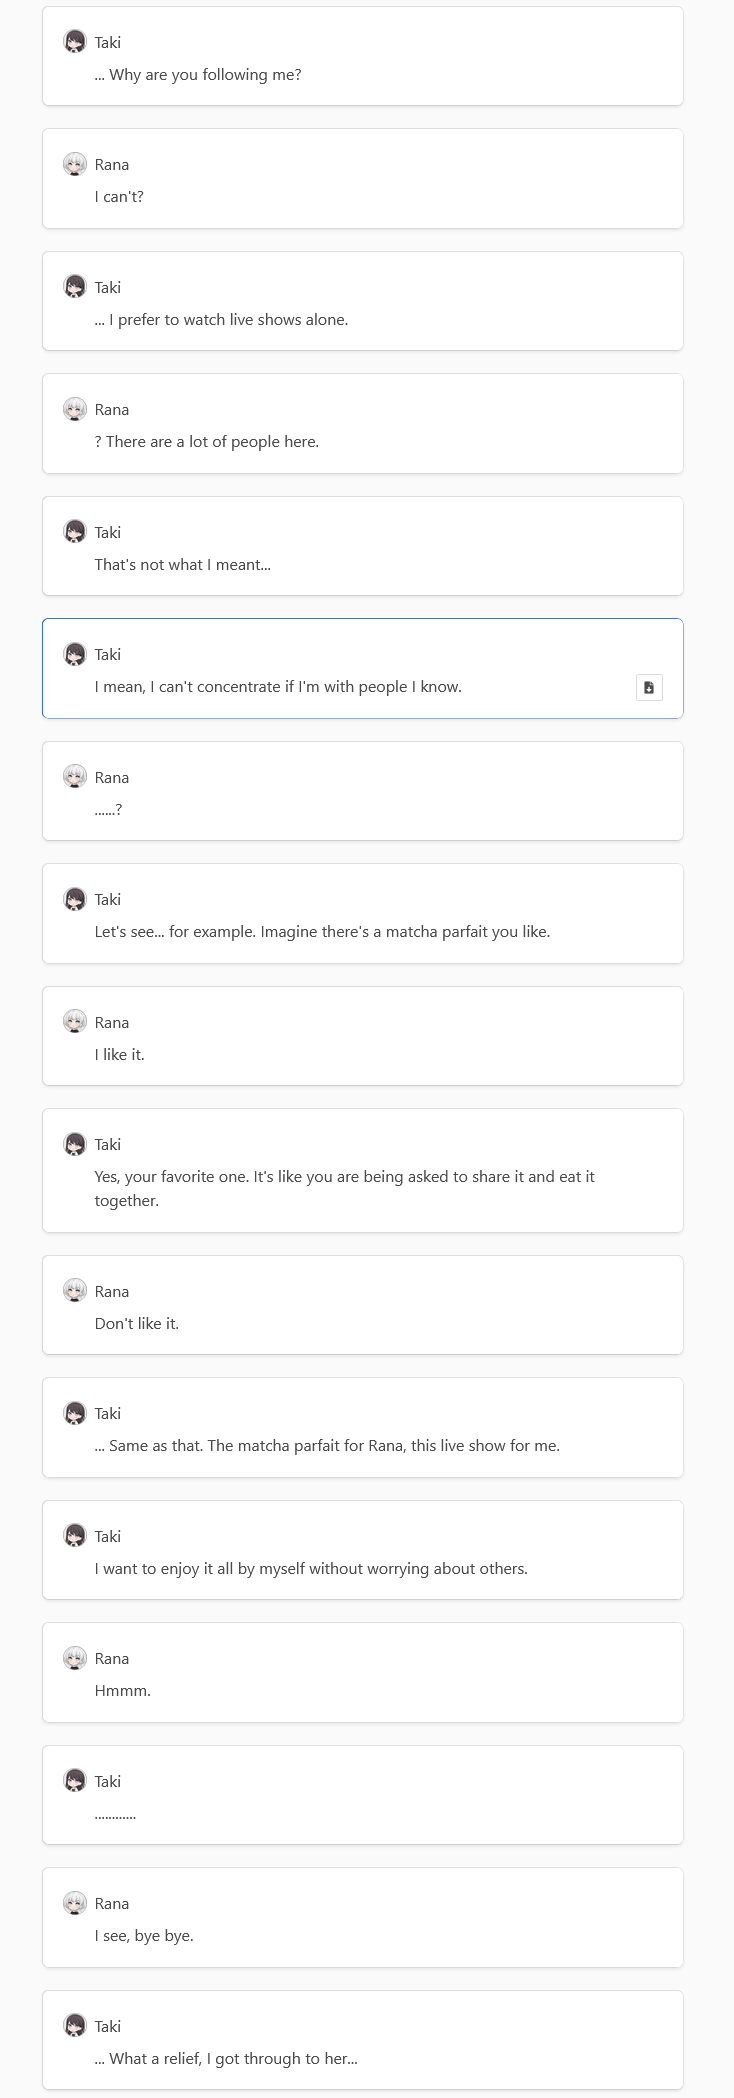This screenshot has width=734, height=2098.
Task: Click Rana's avatar beside "I like it."
Action: click(x=75, y=1022)
